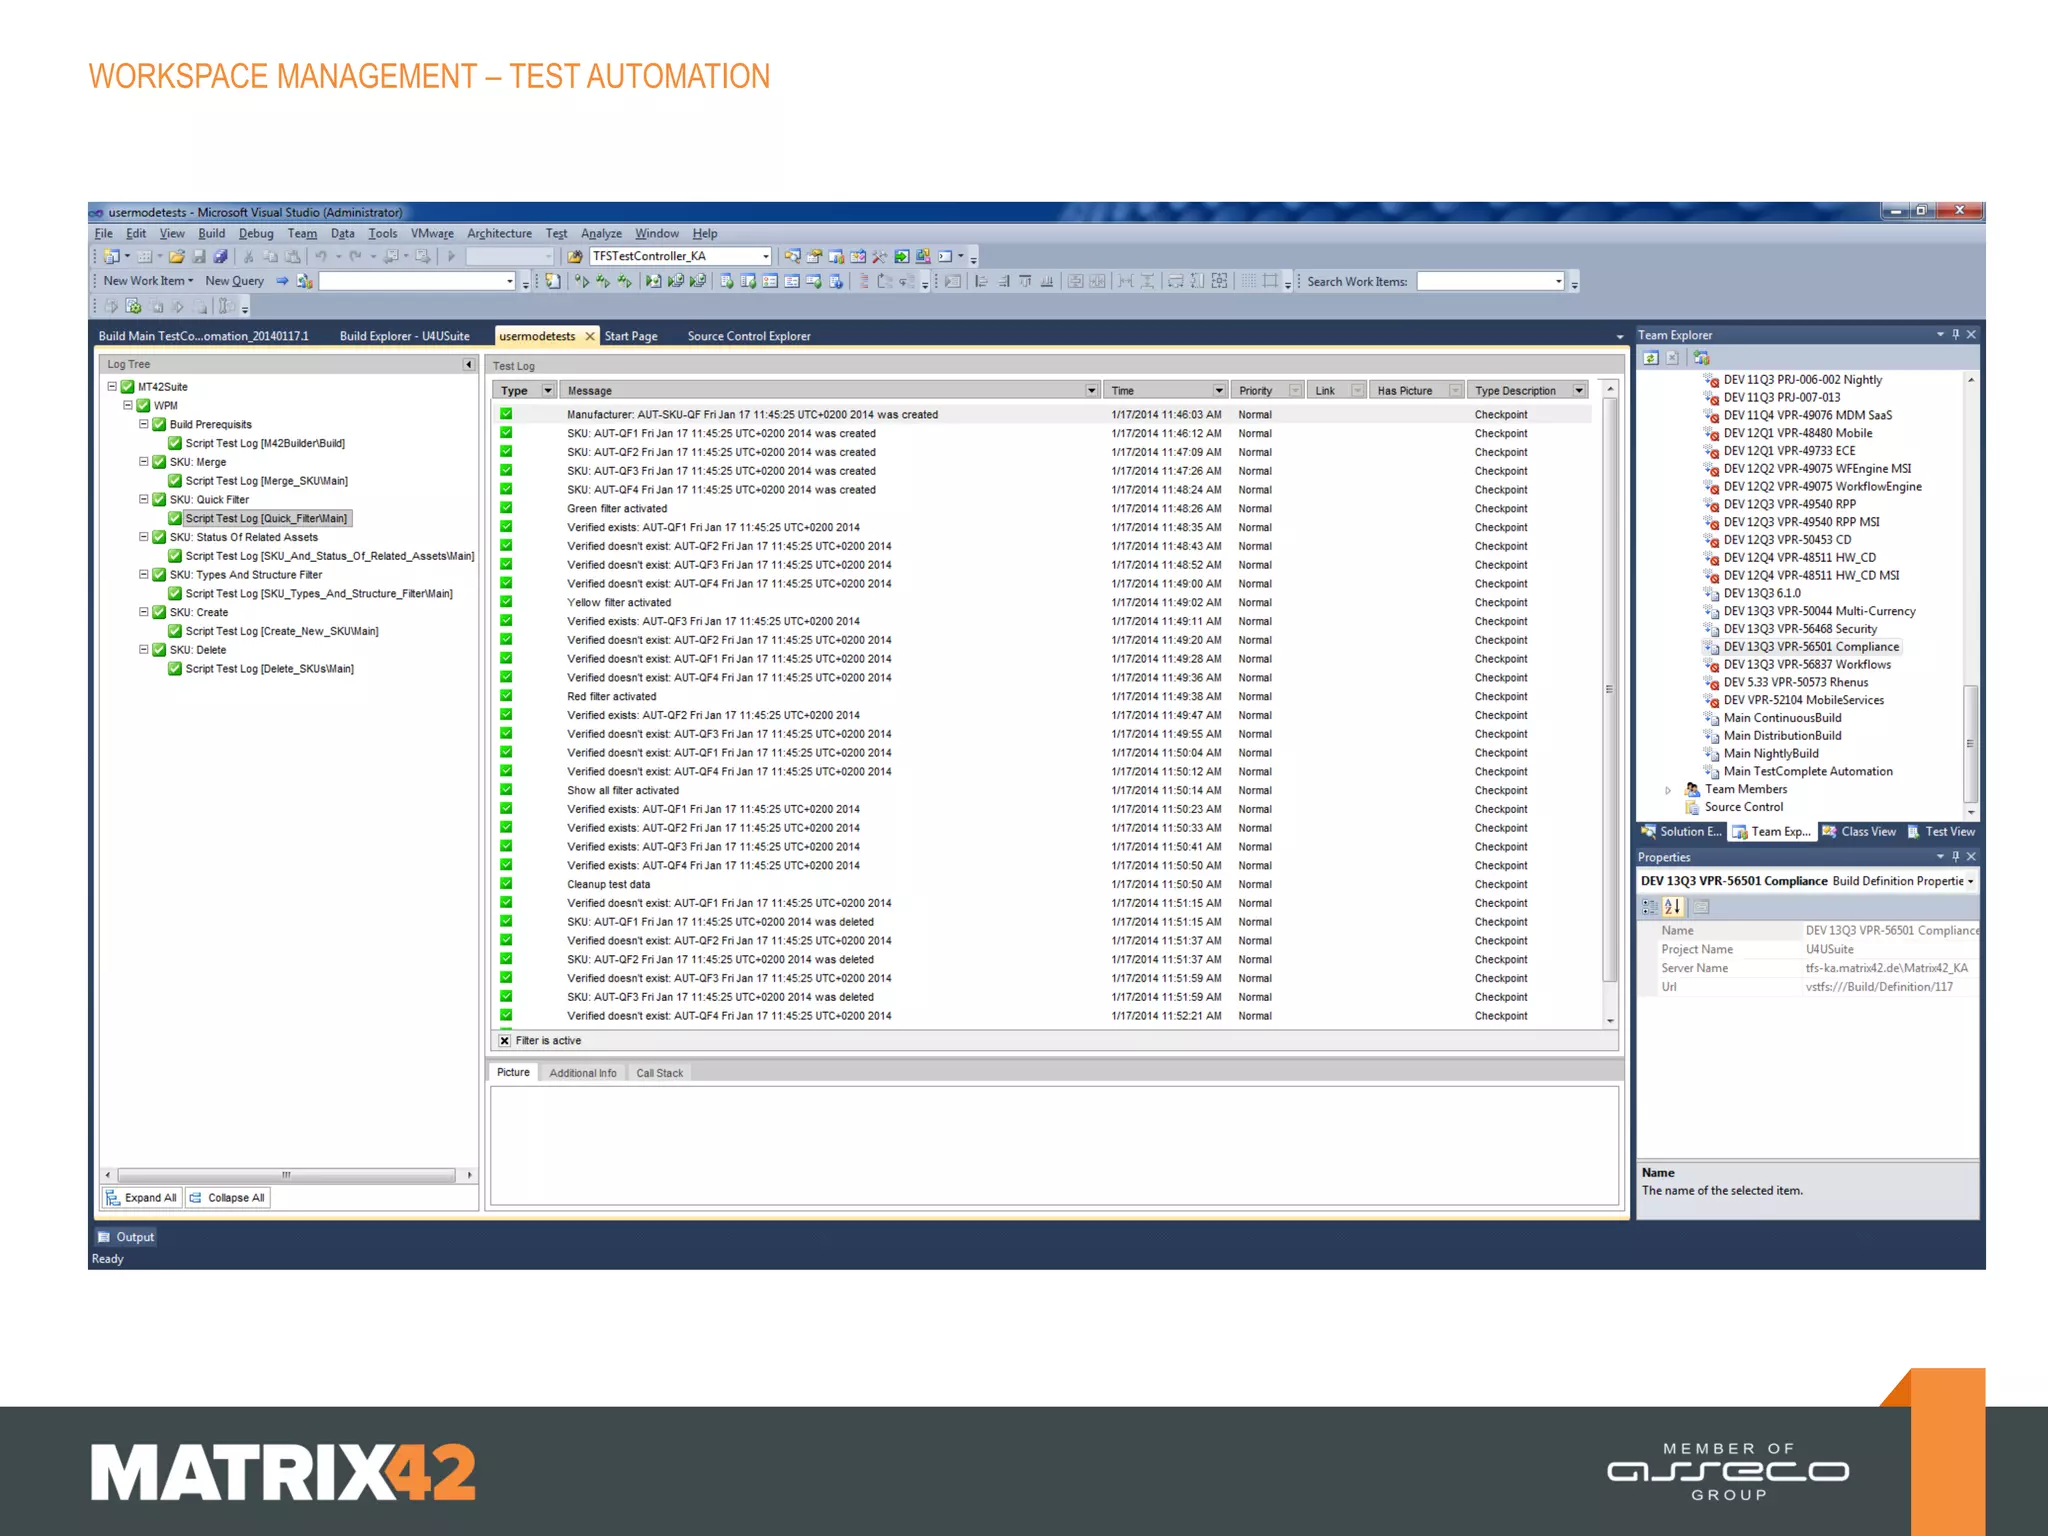Viewport: 2048px width, 1536px height.
Task: Click Properties panel Alphabetical sort icon
Action: pyautogui.click(x=1673, y=907)
